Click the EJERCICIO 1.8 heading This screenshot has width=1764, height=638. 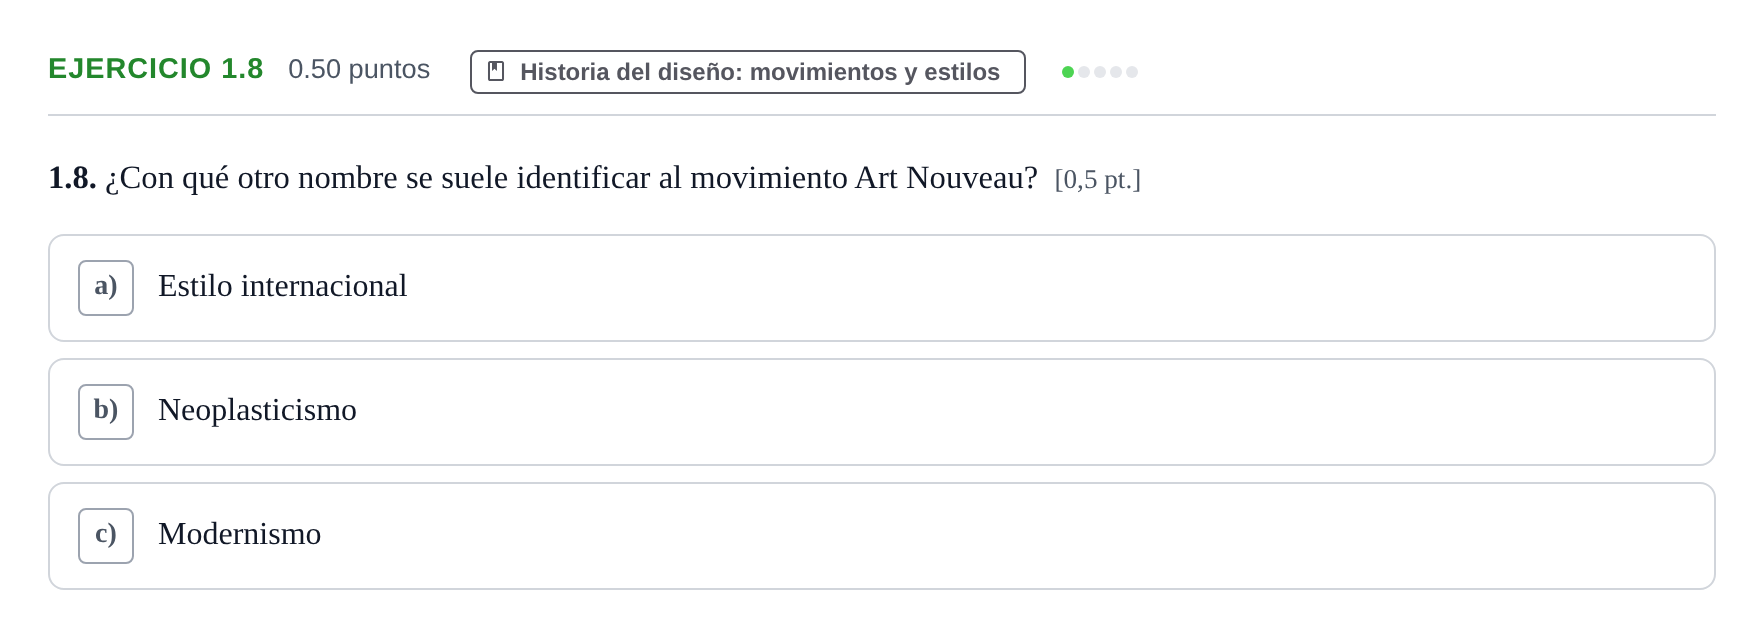click(x=156, y=69)
